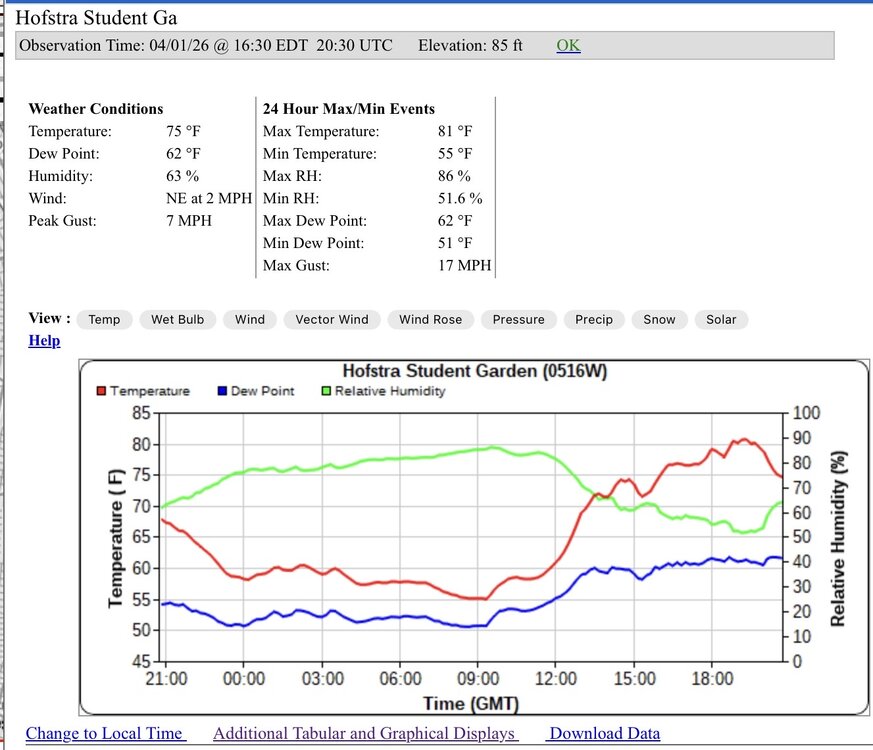
Task: Open the Wind Rose view
Action: tap(430, 319)
